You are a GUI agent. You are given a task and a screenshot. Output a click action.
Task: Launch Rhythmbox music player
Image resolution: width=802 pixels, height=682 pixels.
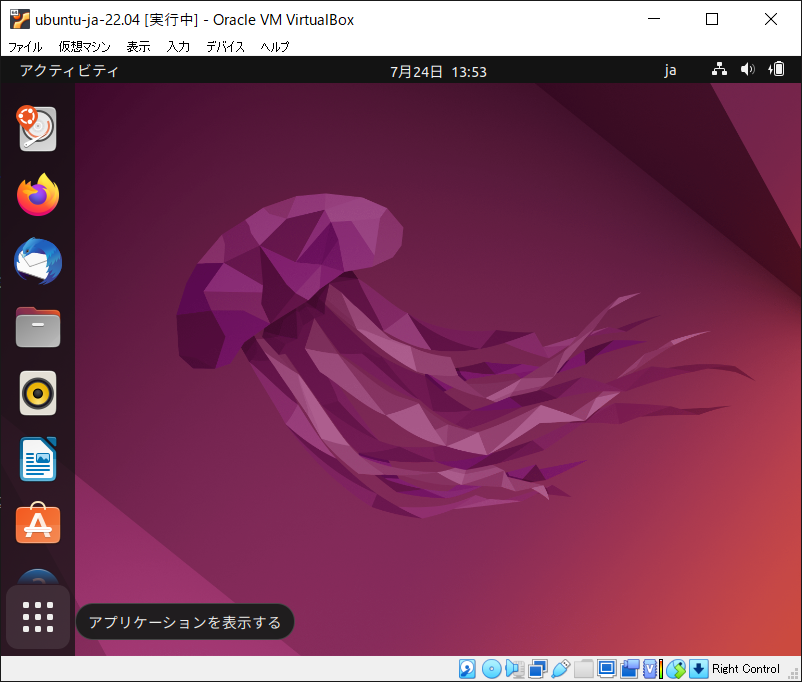pos(38,393)
